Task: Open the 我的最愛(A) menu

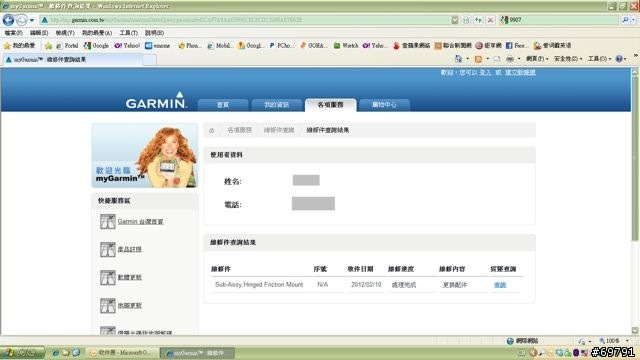Action: pos(97,33)
